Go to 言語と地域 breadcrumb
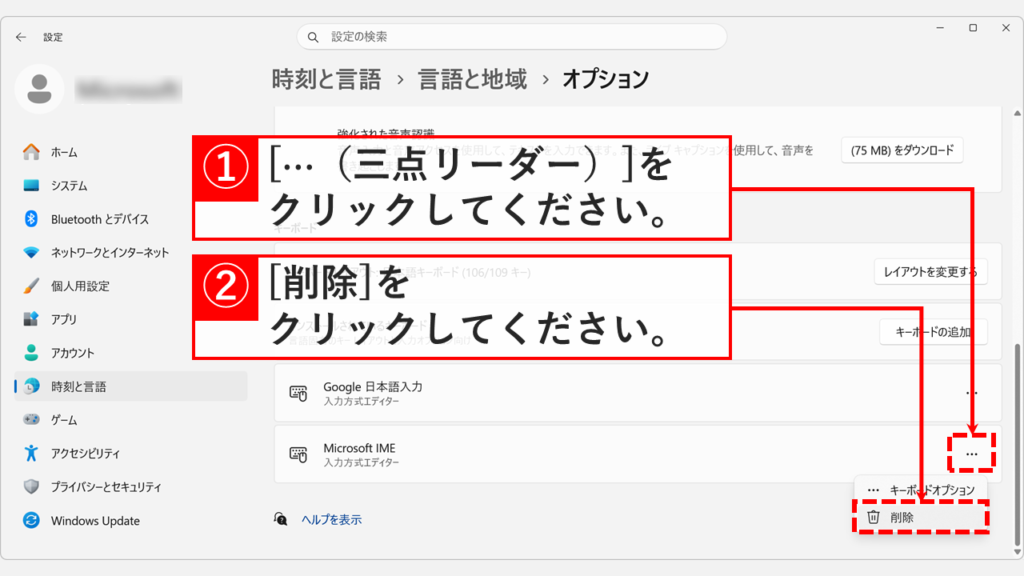 [472, 80]
